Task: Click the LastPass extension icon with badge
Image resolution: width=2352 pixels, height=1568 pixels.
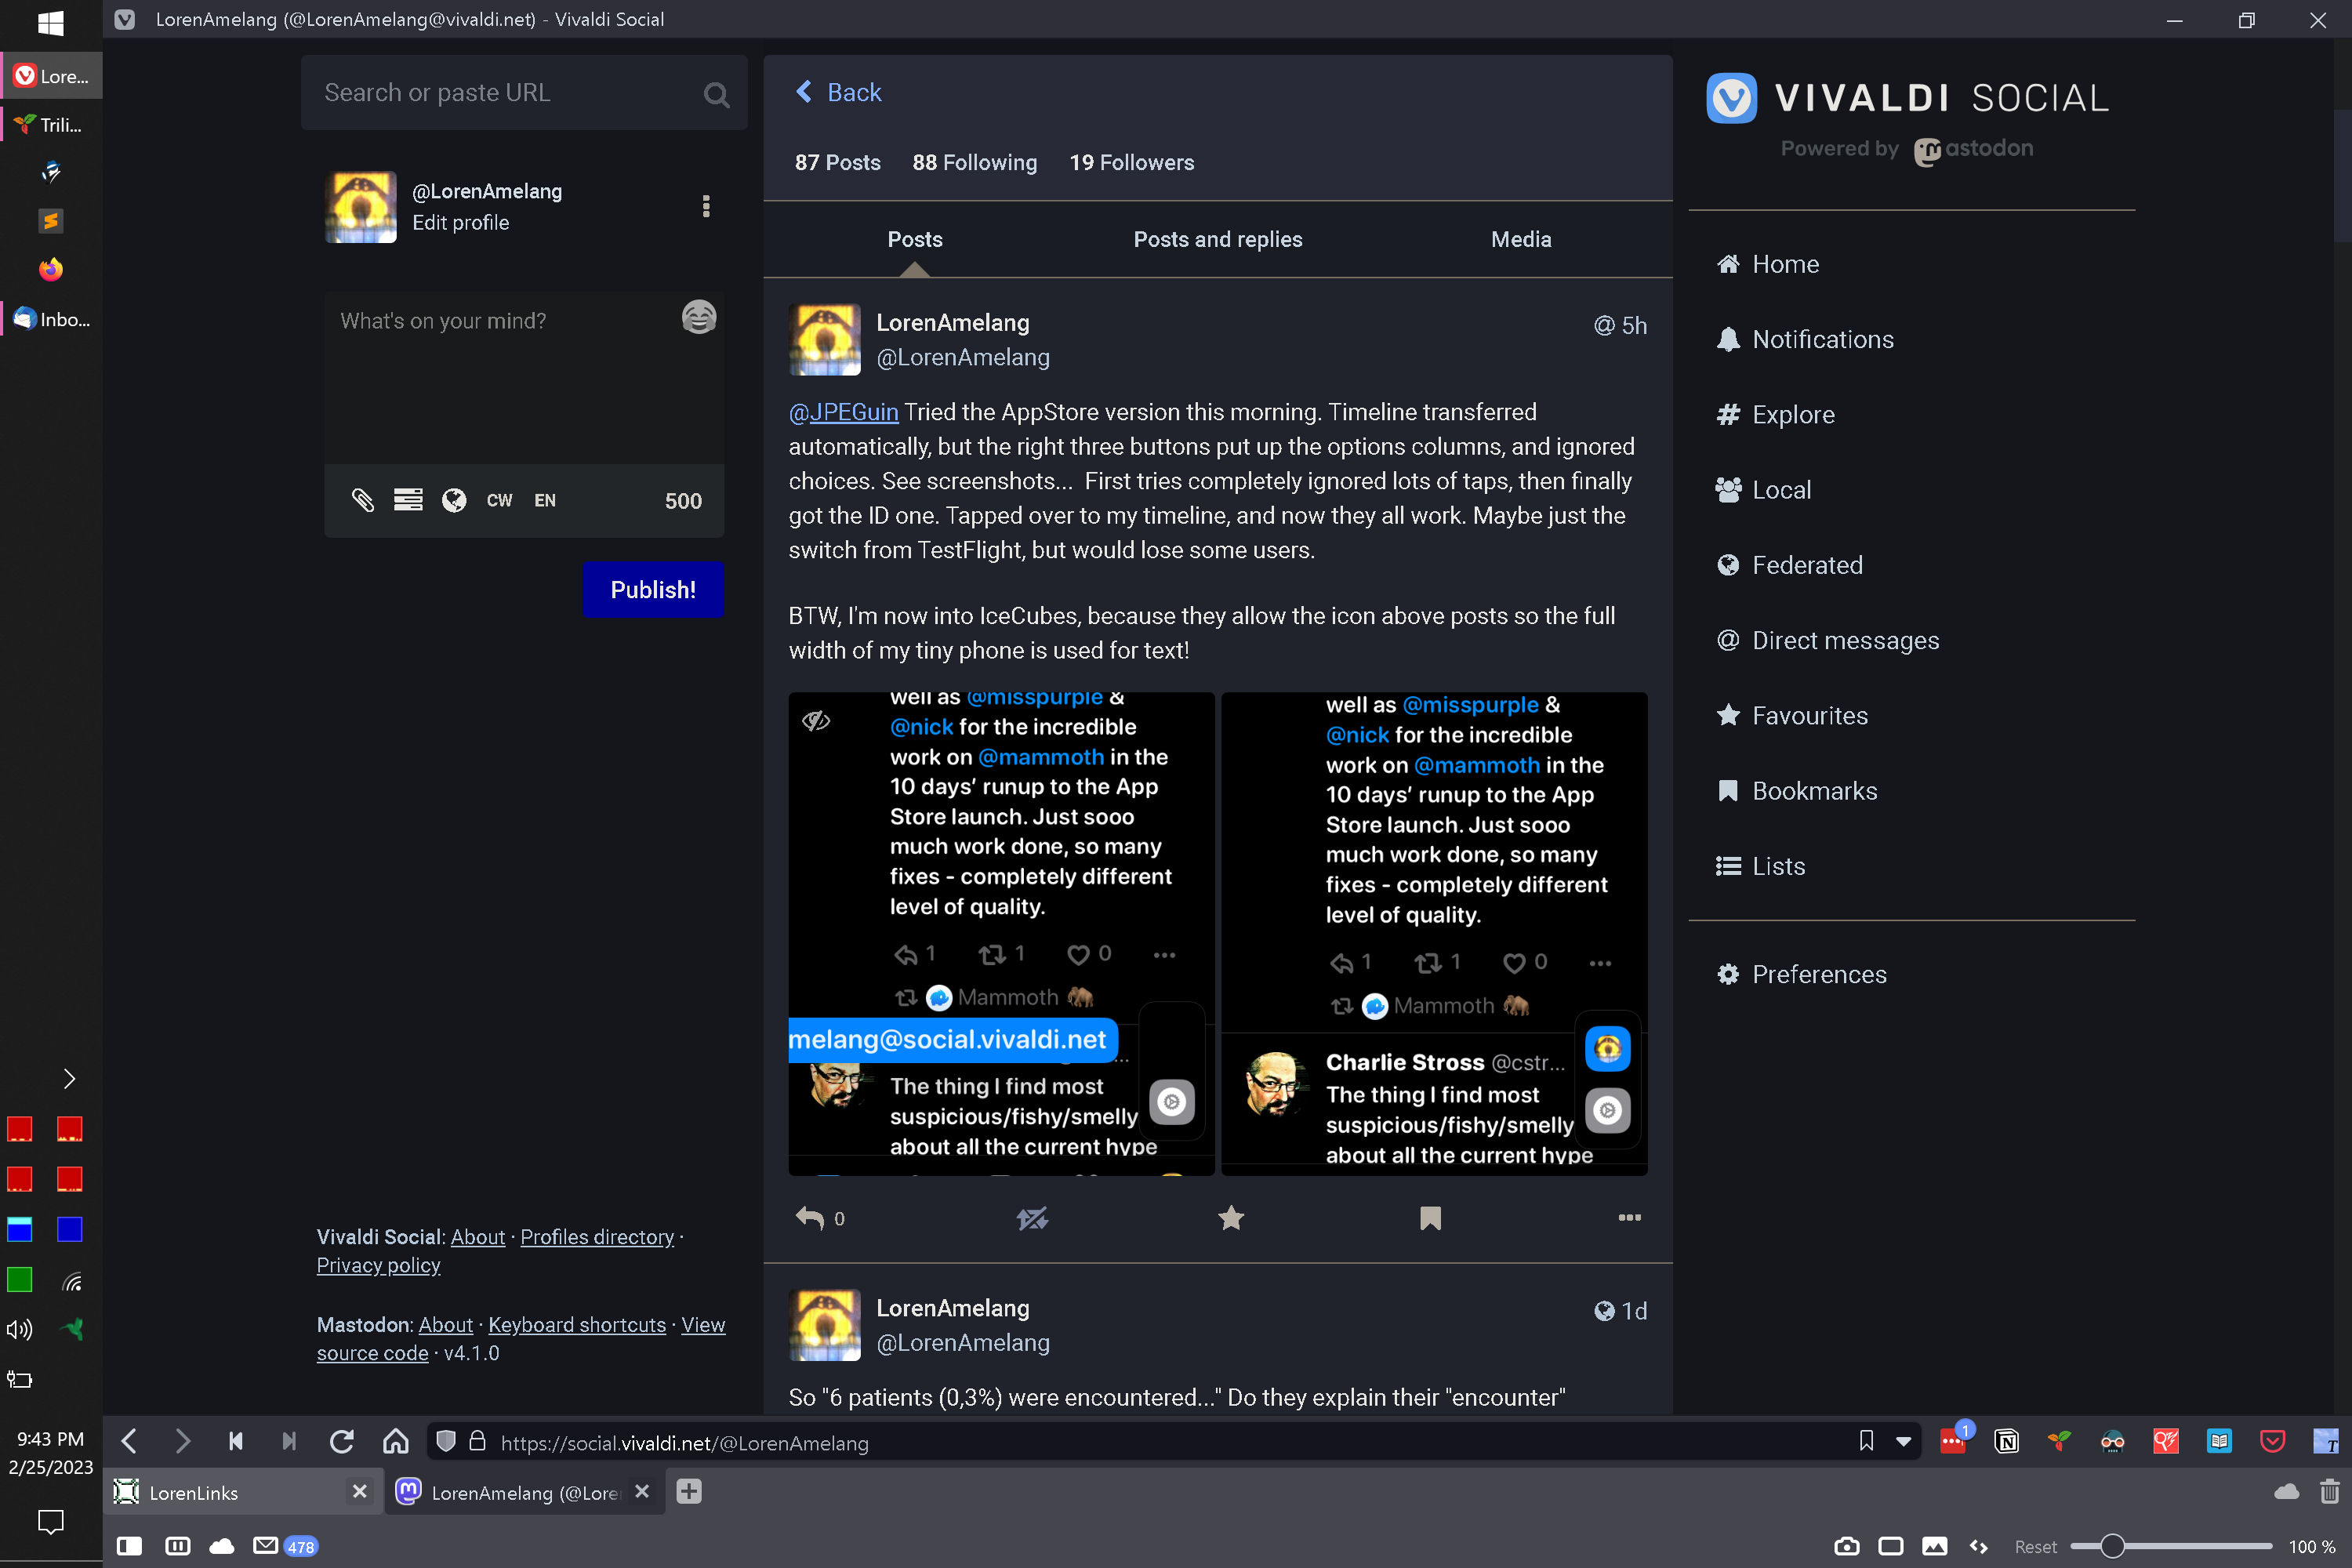Action: pyautogui.click(x=1954, y=1440)
